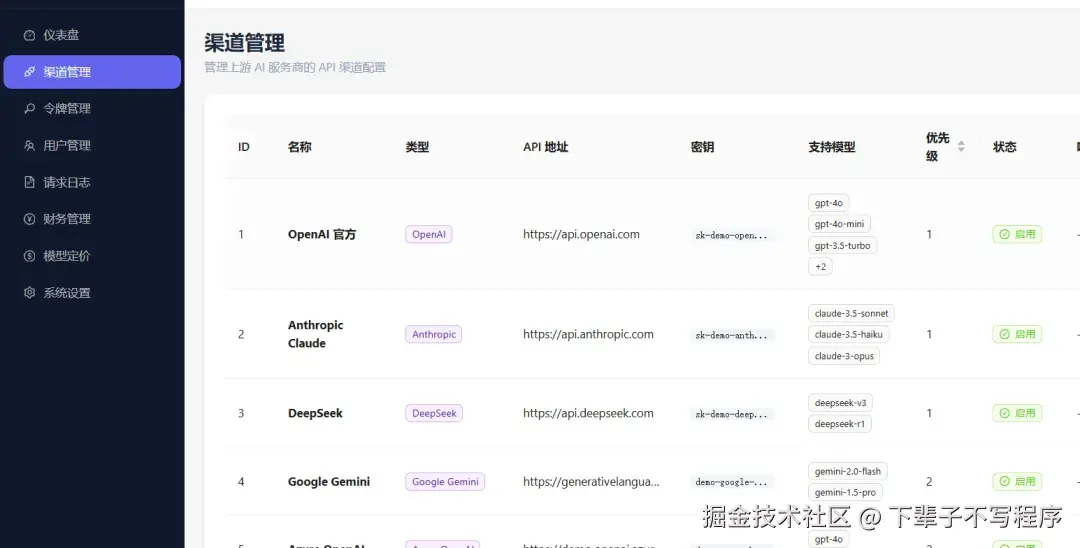Click the 名称 column header
Viewport: 1080px width, 548px height.
click(x=300, y=147)
